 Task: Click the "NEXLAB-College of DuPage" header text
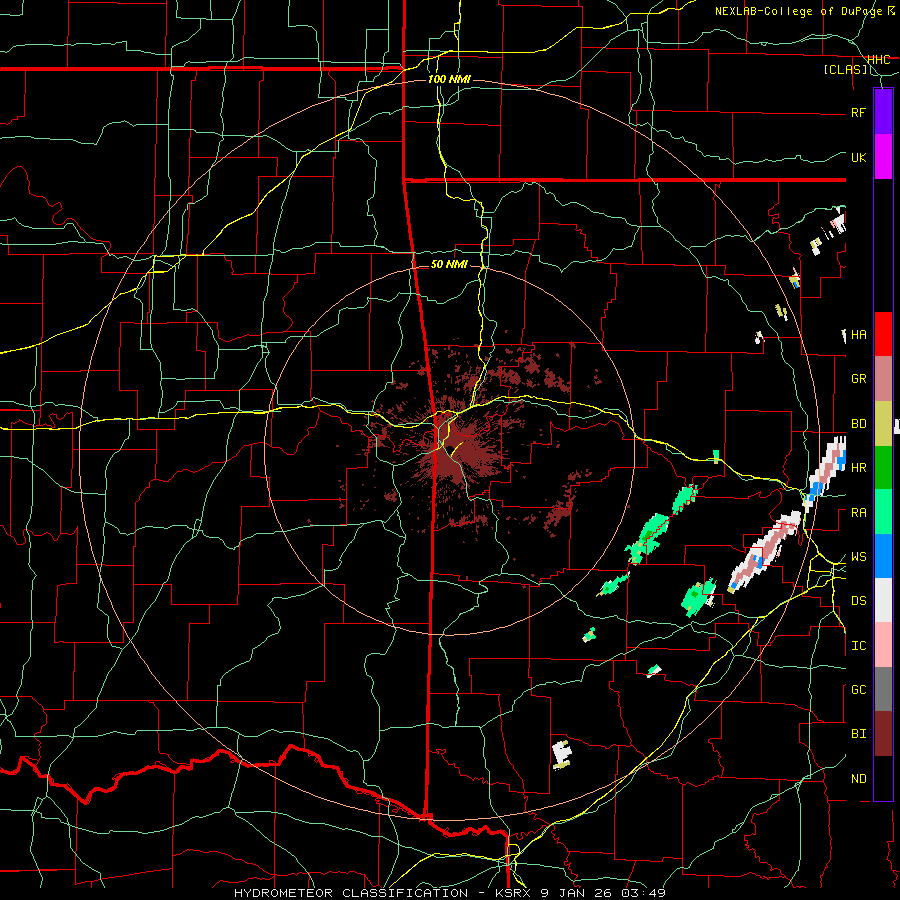(x=801, y=11)
